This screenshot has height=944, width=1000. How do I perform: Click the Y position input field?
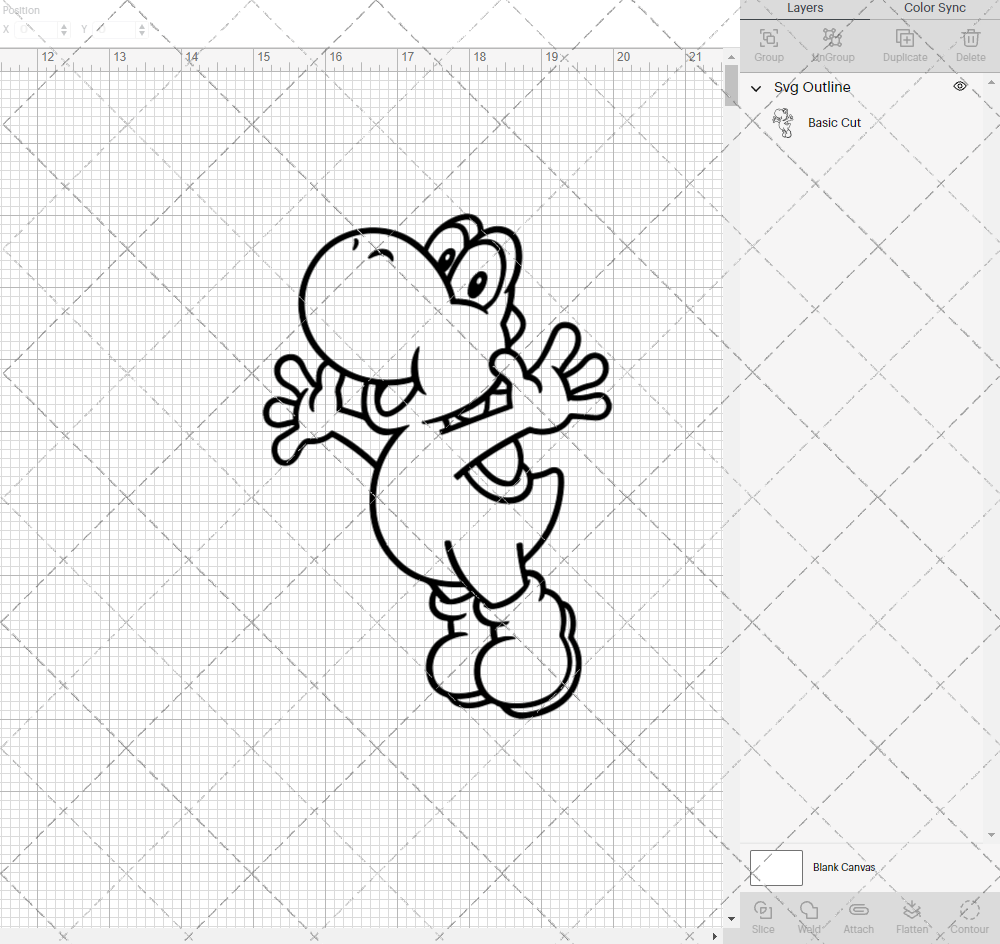click(x=115, y=29)
